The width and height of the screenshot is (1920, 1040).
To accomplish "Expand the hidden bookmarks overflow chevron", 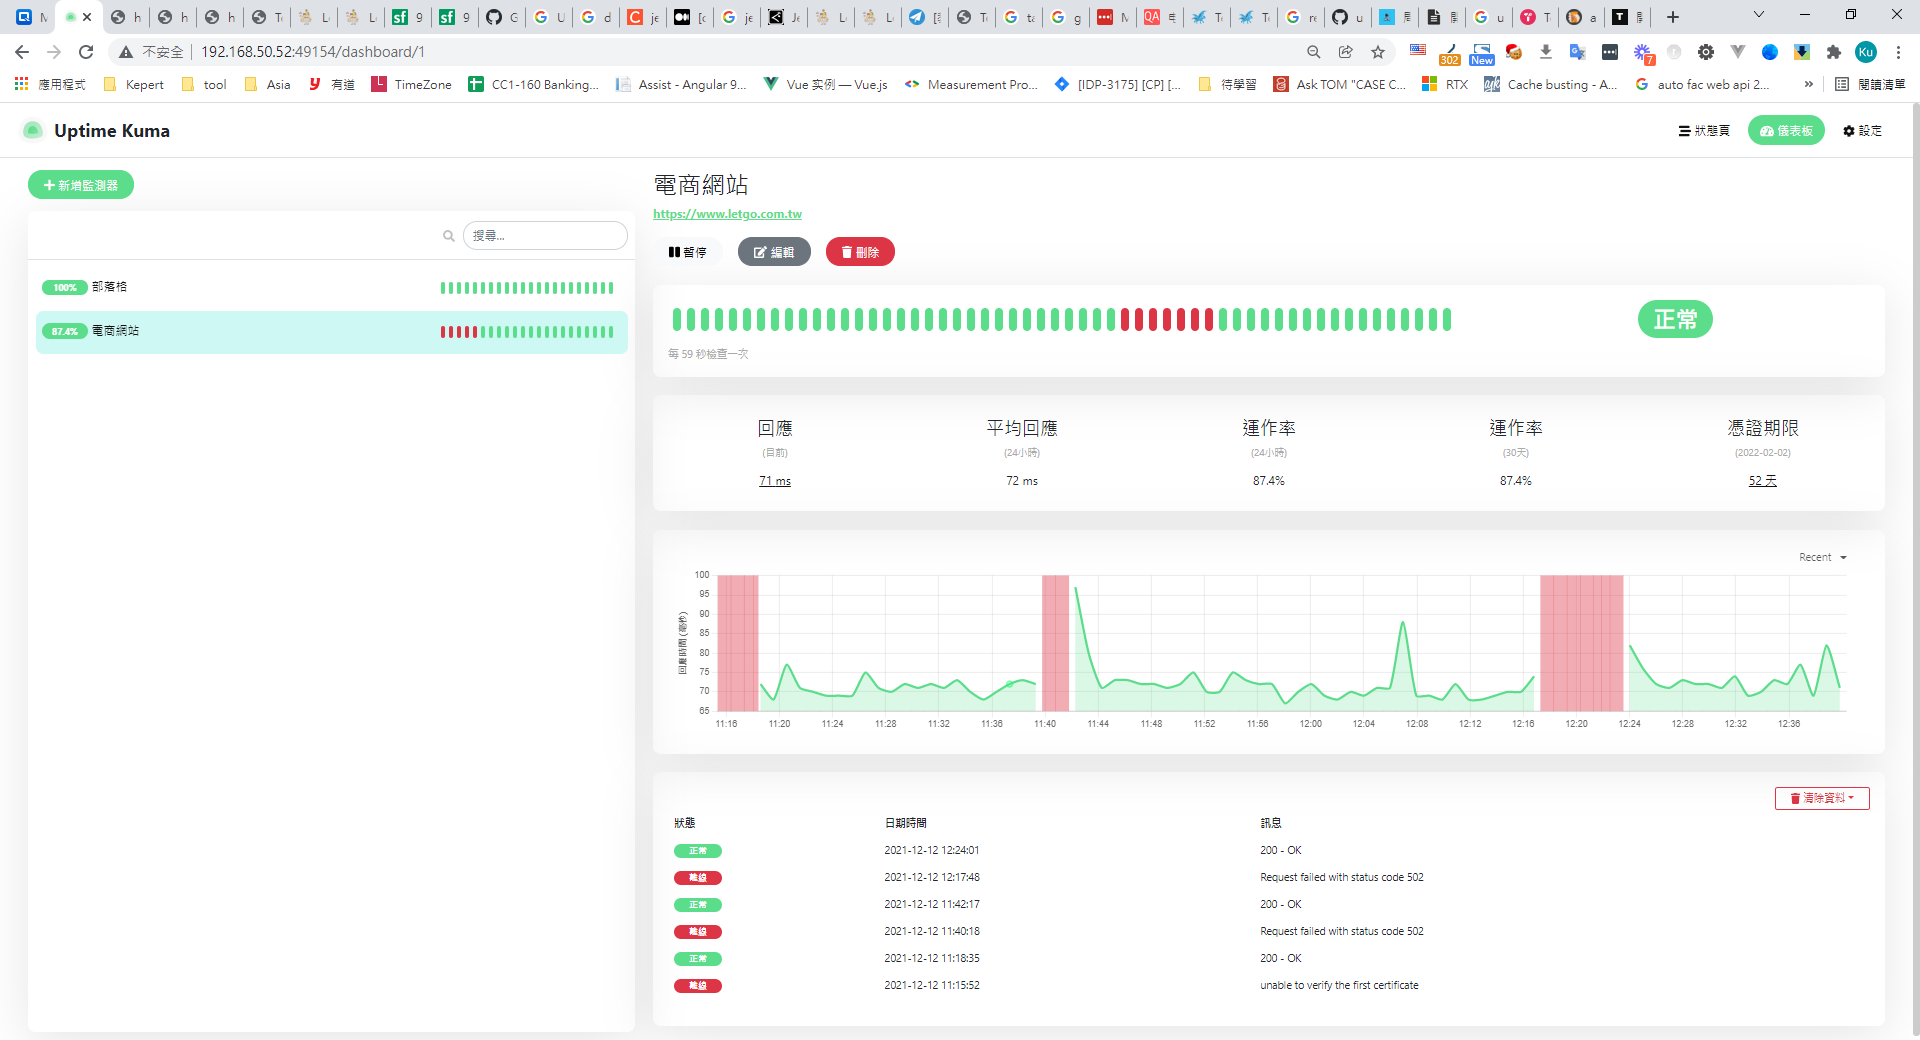I will tap(1808, 85).
